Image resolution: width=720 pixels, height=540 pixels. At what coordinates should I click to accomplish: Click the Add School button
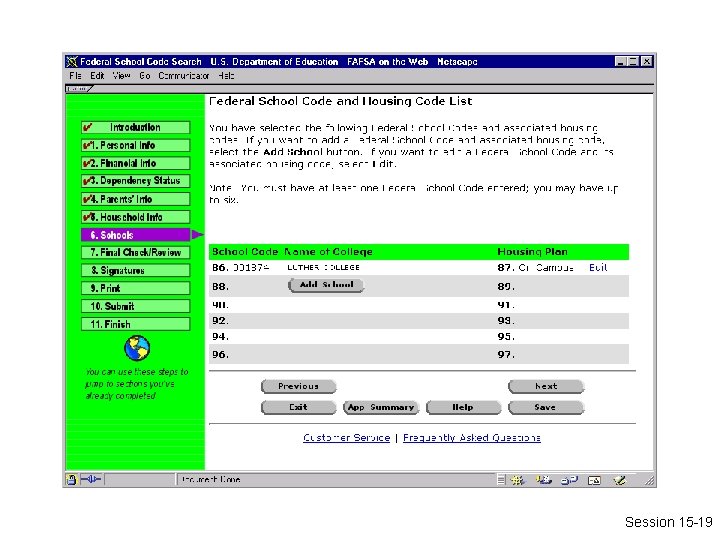pos(326,285)
